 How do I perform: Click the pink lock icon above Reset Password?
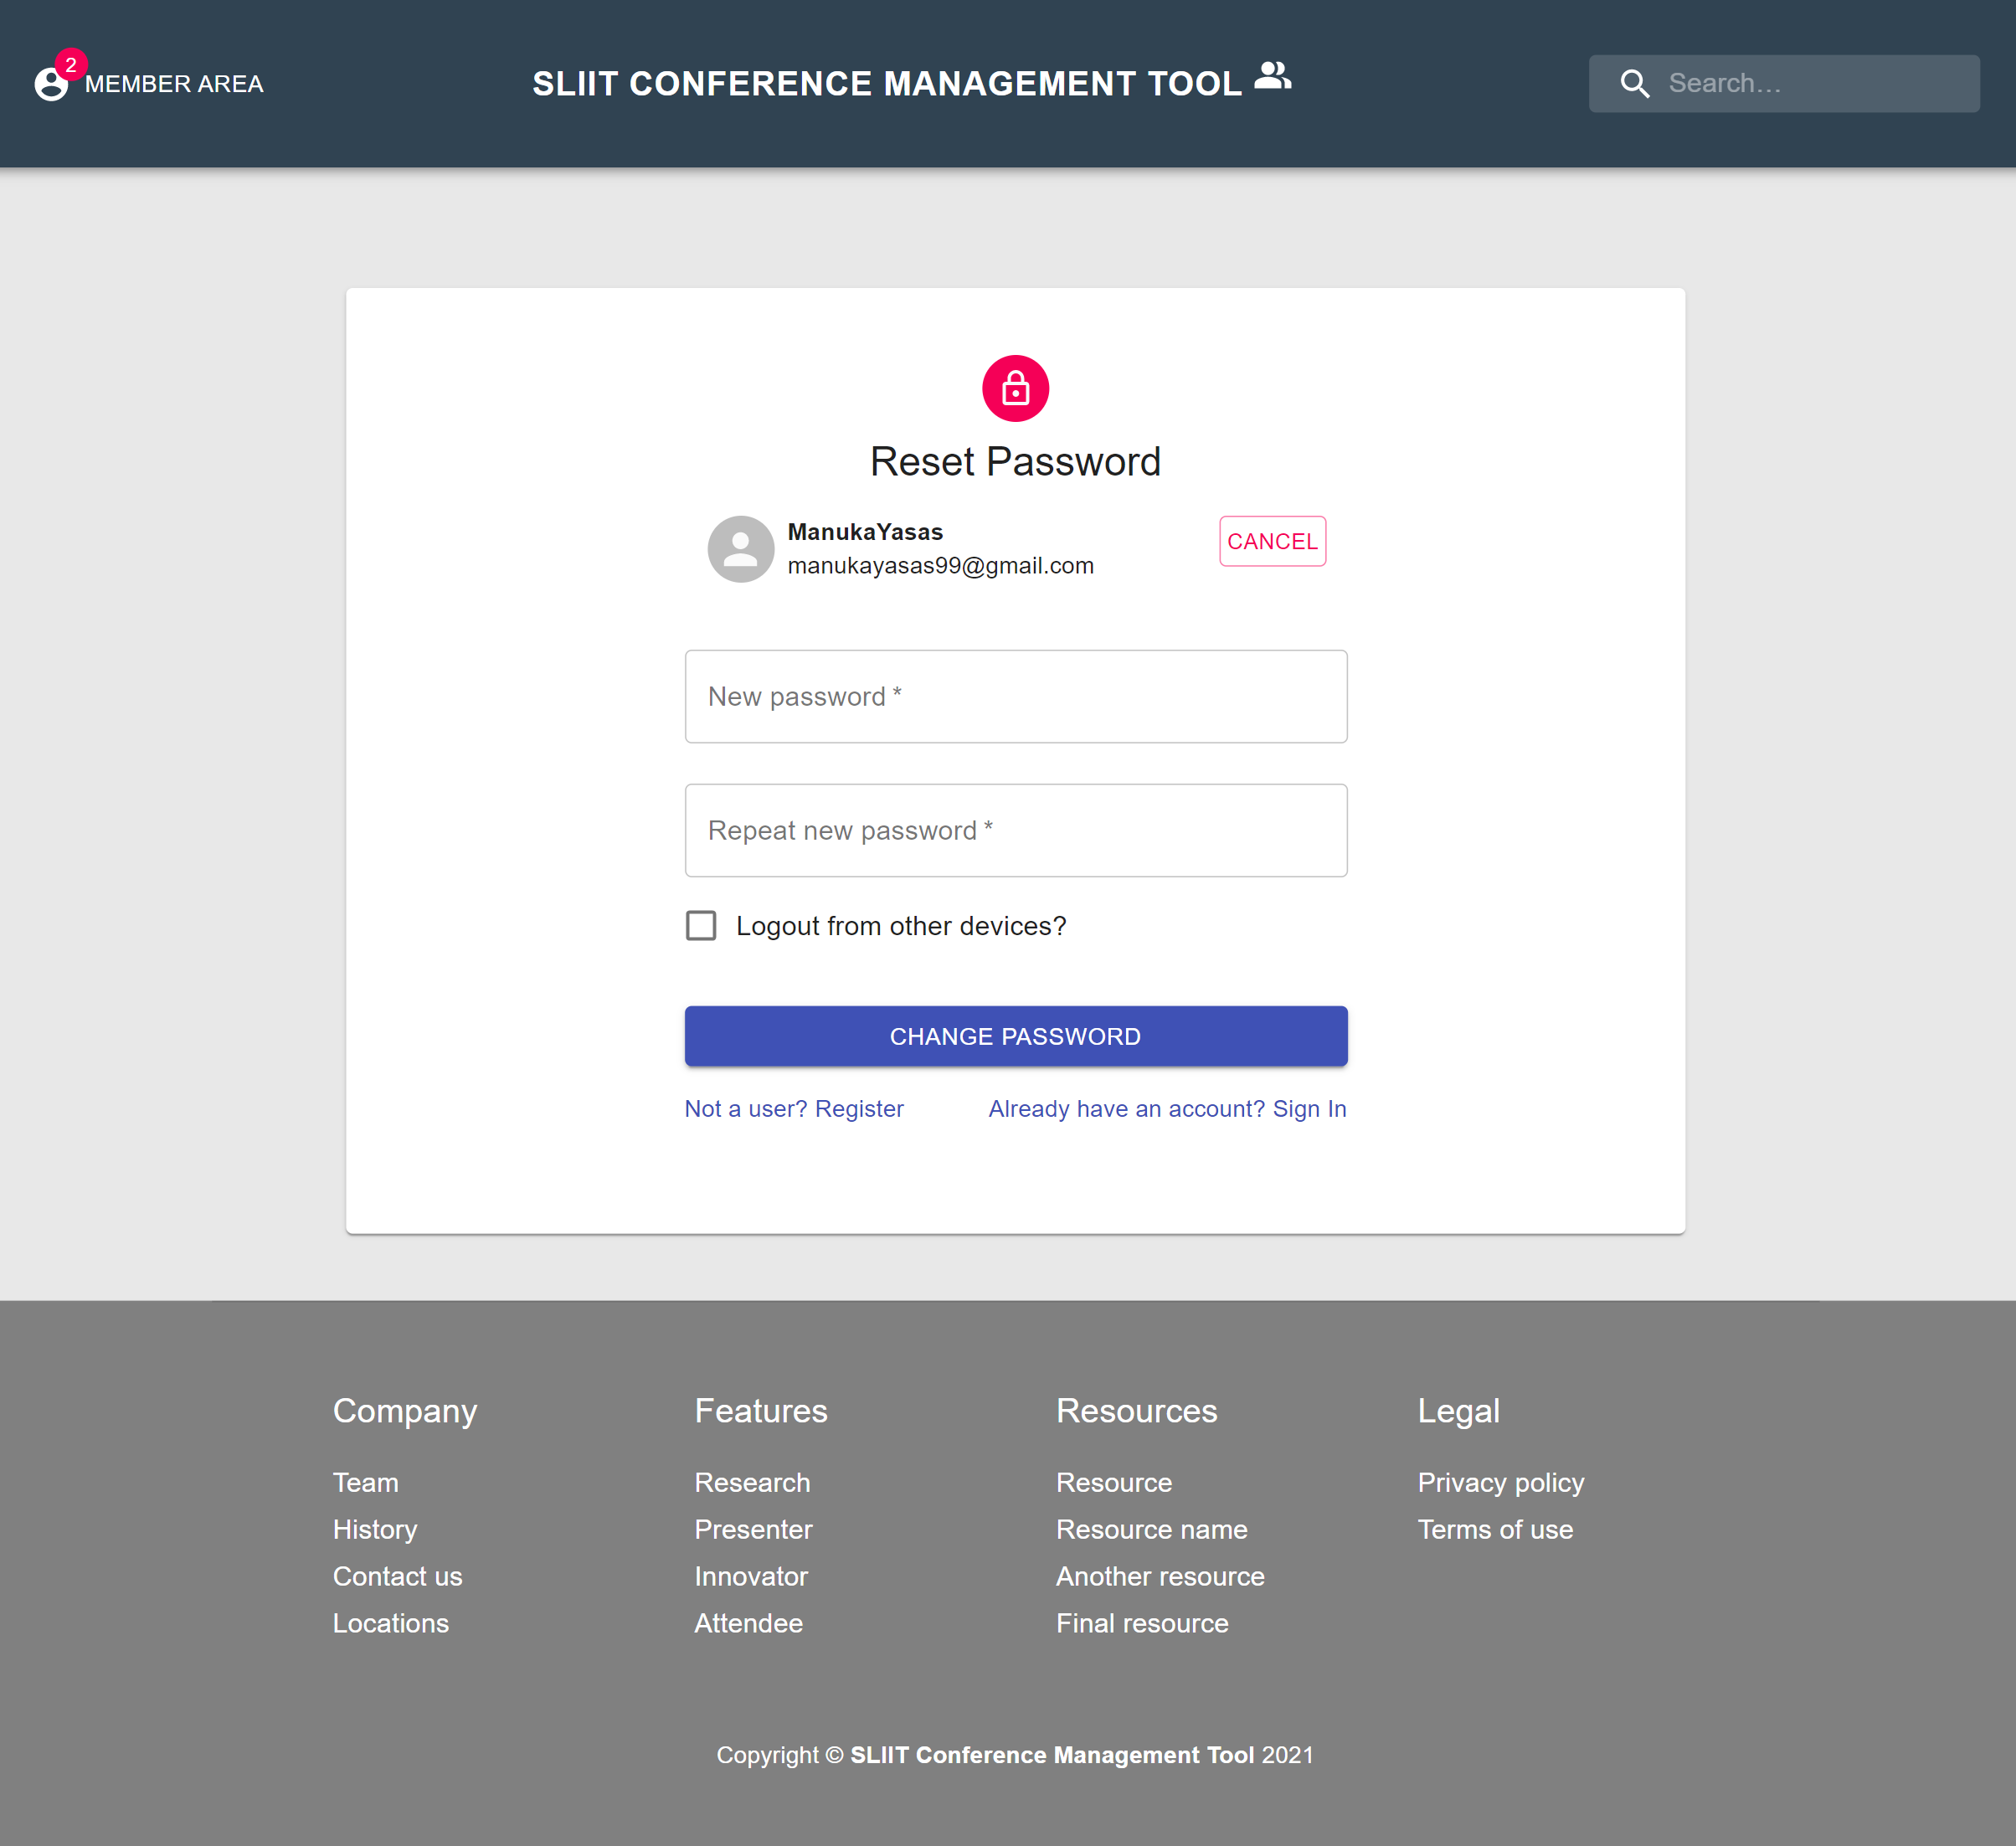tap(1015, 389)
